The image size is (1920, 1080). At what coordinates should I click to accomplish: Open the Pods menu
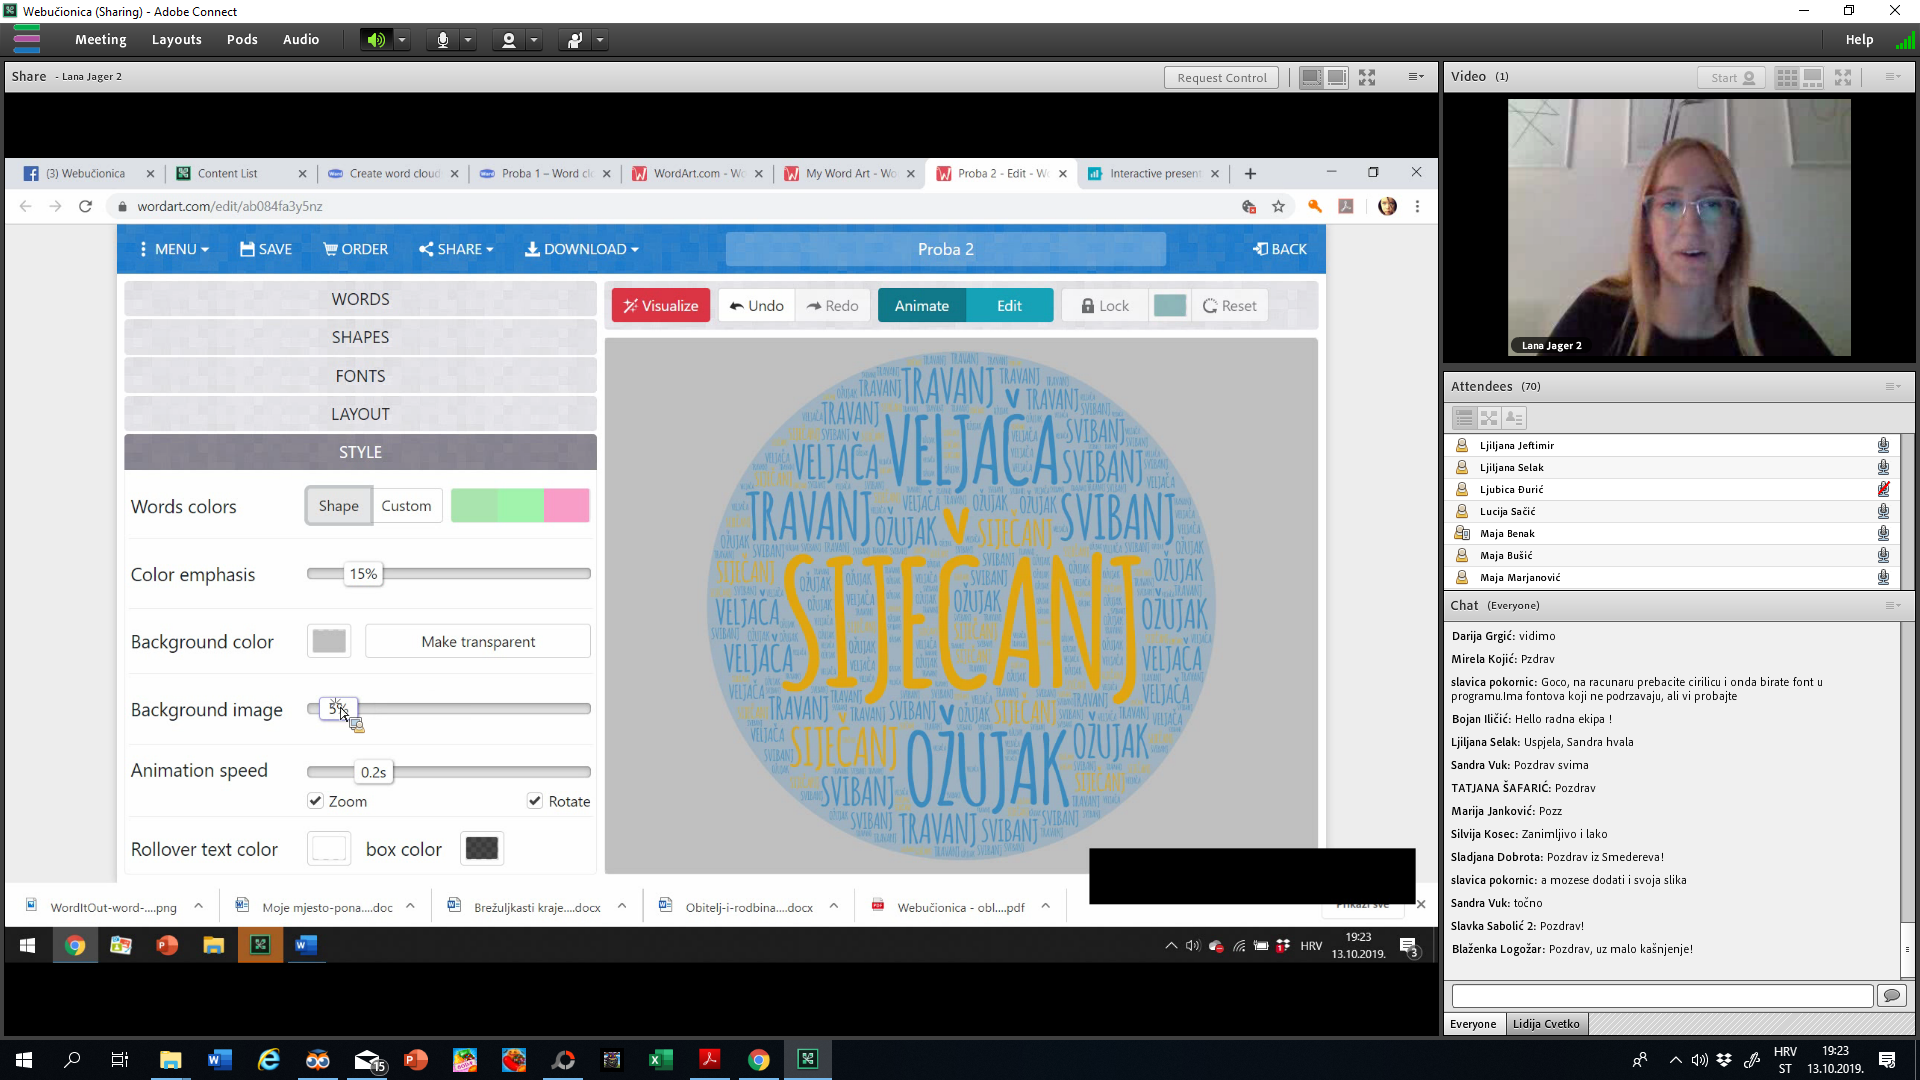tap(242, 40)
